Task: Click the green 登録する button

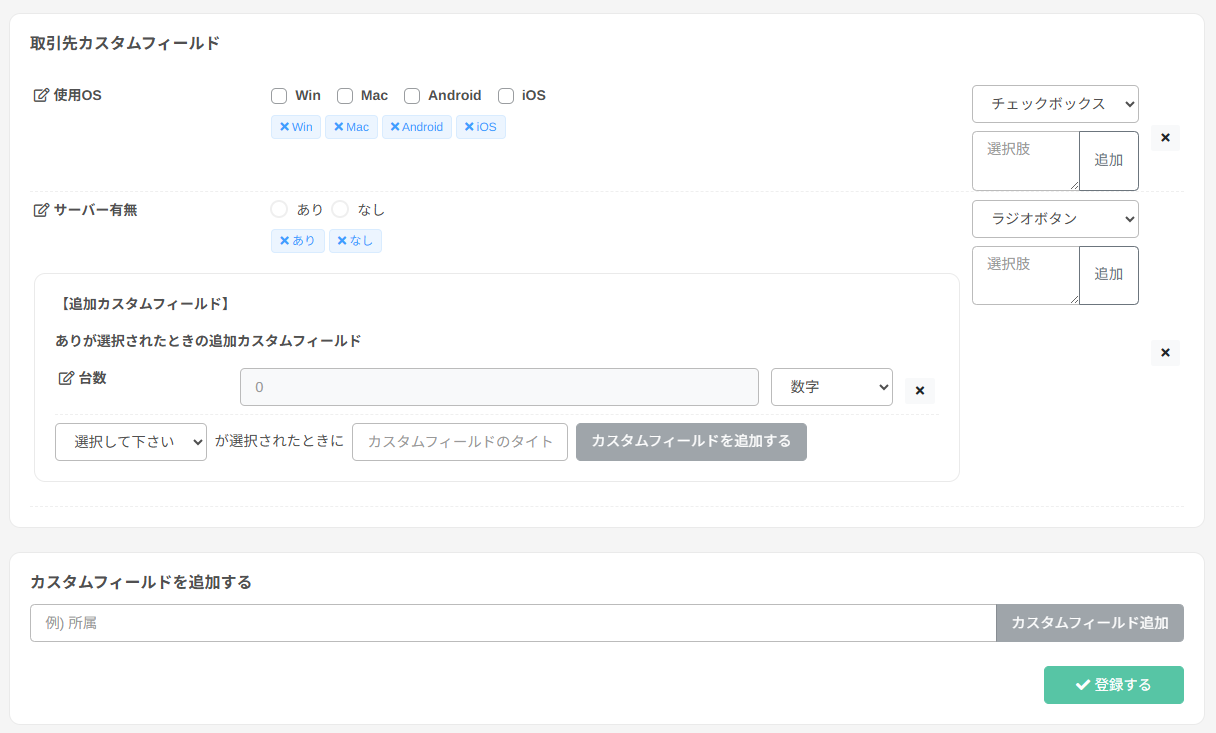Action: 1114,685
